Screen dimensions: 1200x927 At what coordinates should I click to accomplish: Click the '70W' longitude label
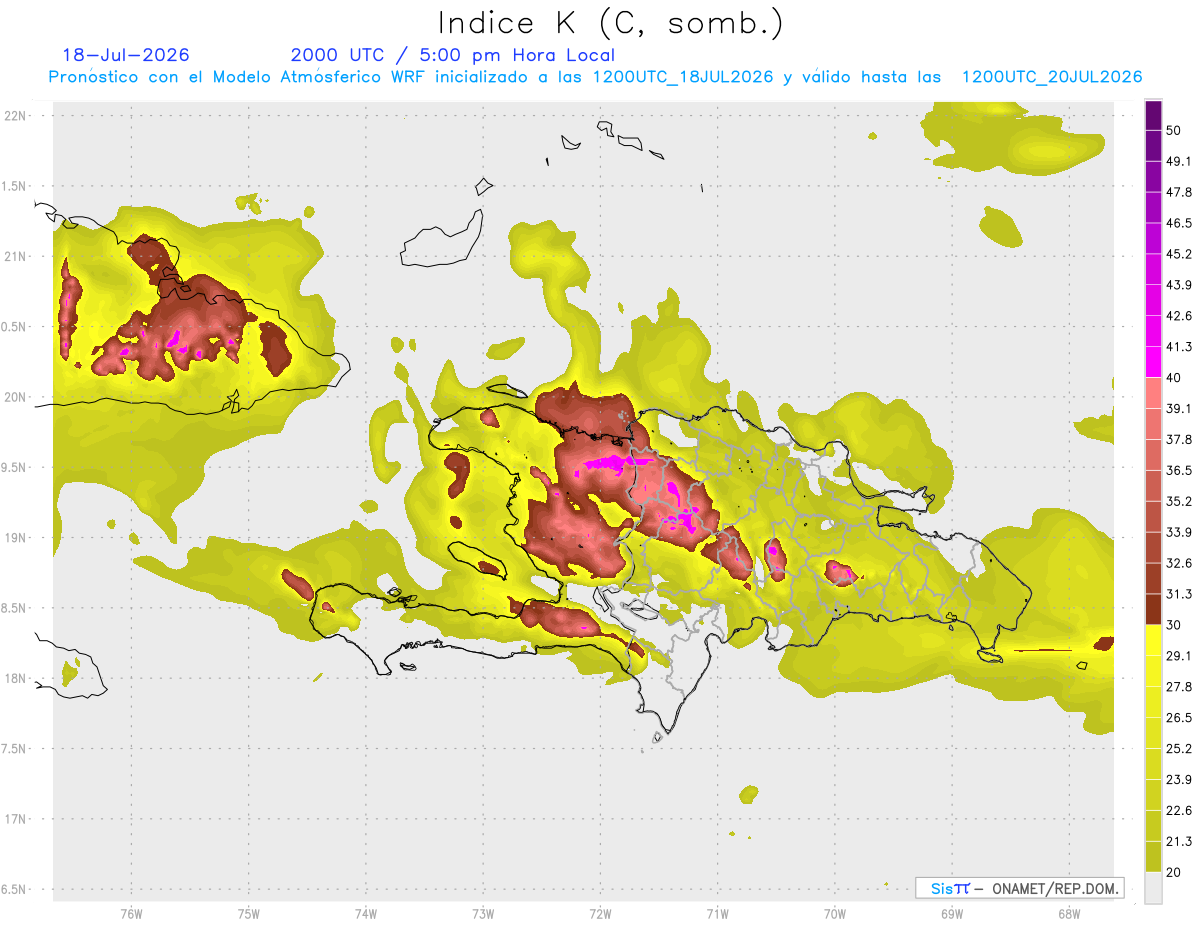pos(834,913)
